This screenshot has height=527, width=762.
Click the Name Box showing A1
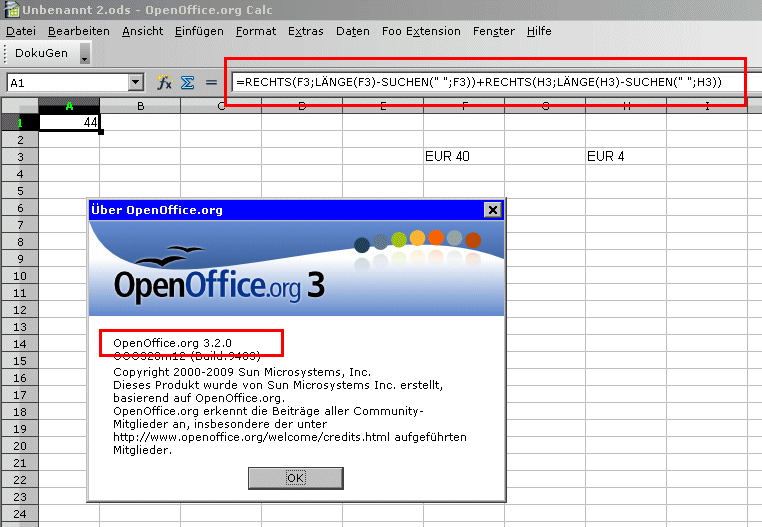66,83
